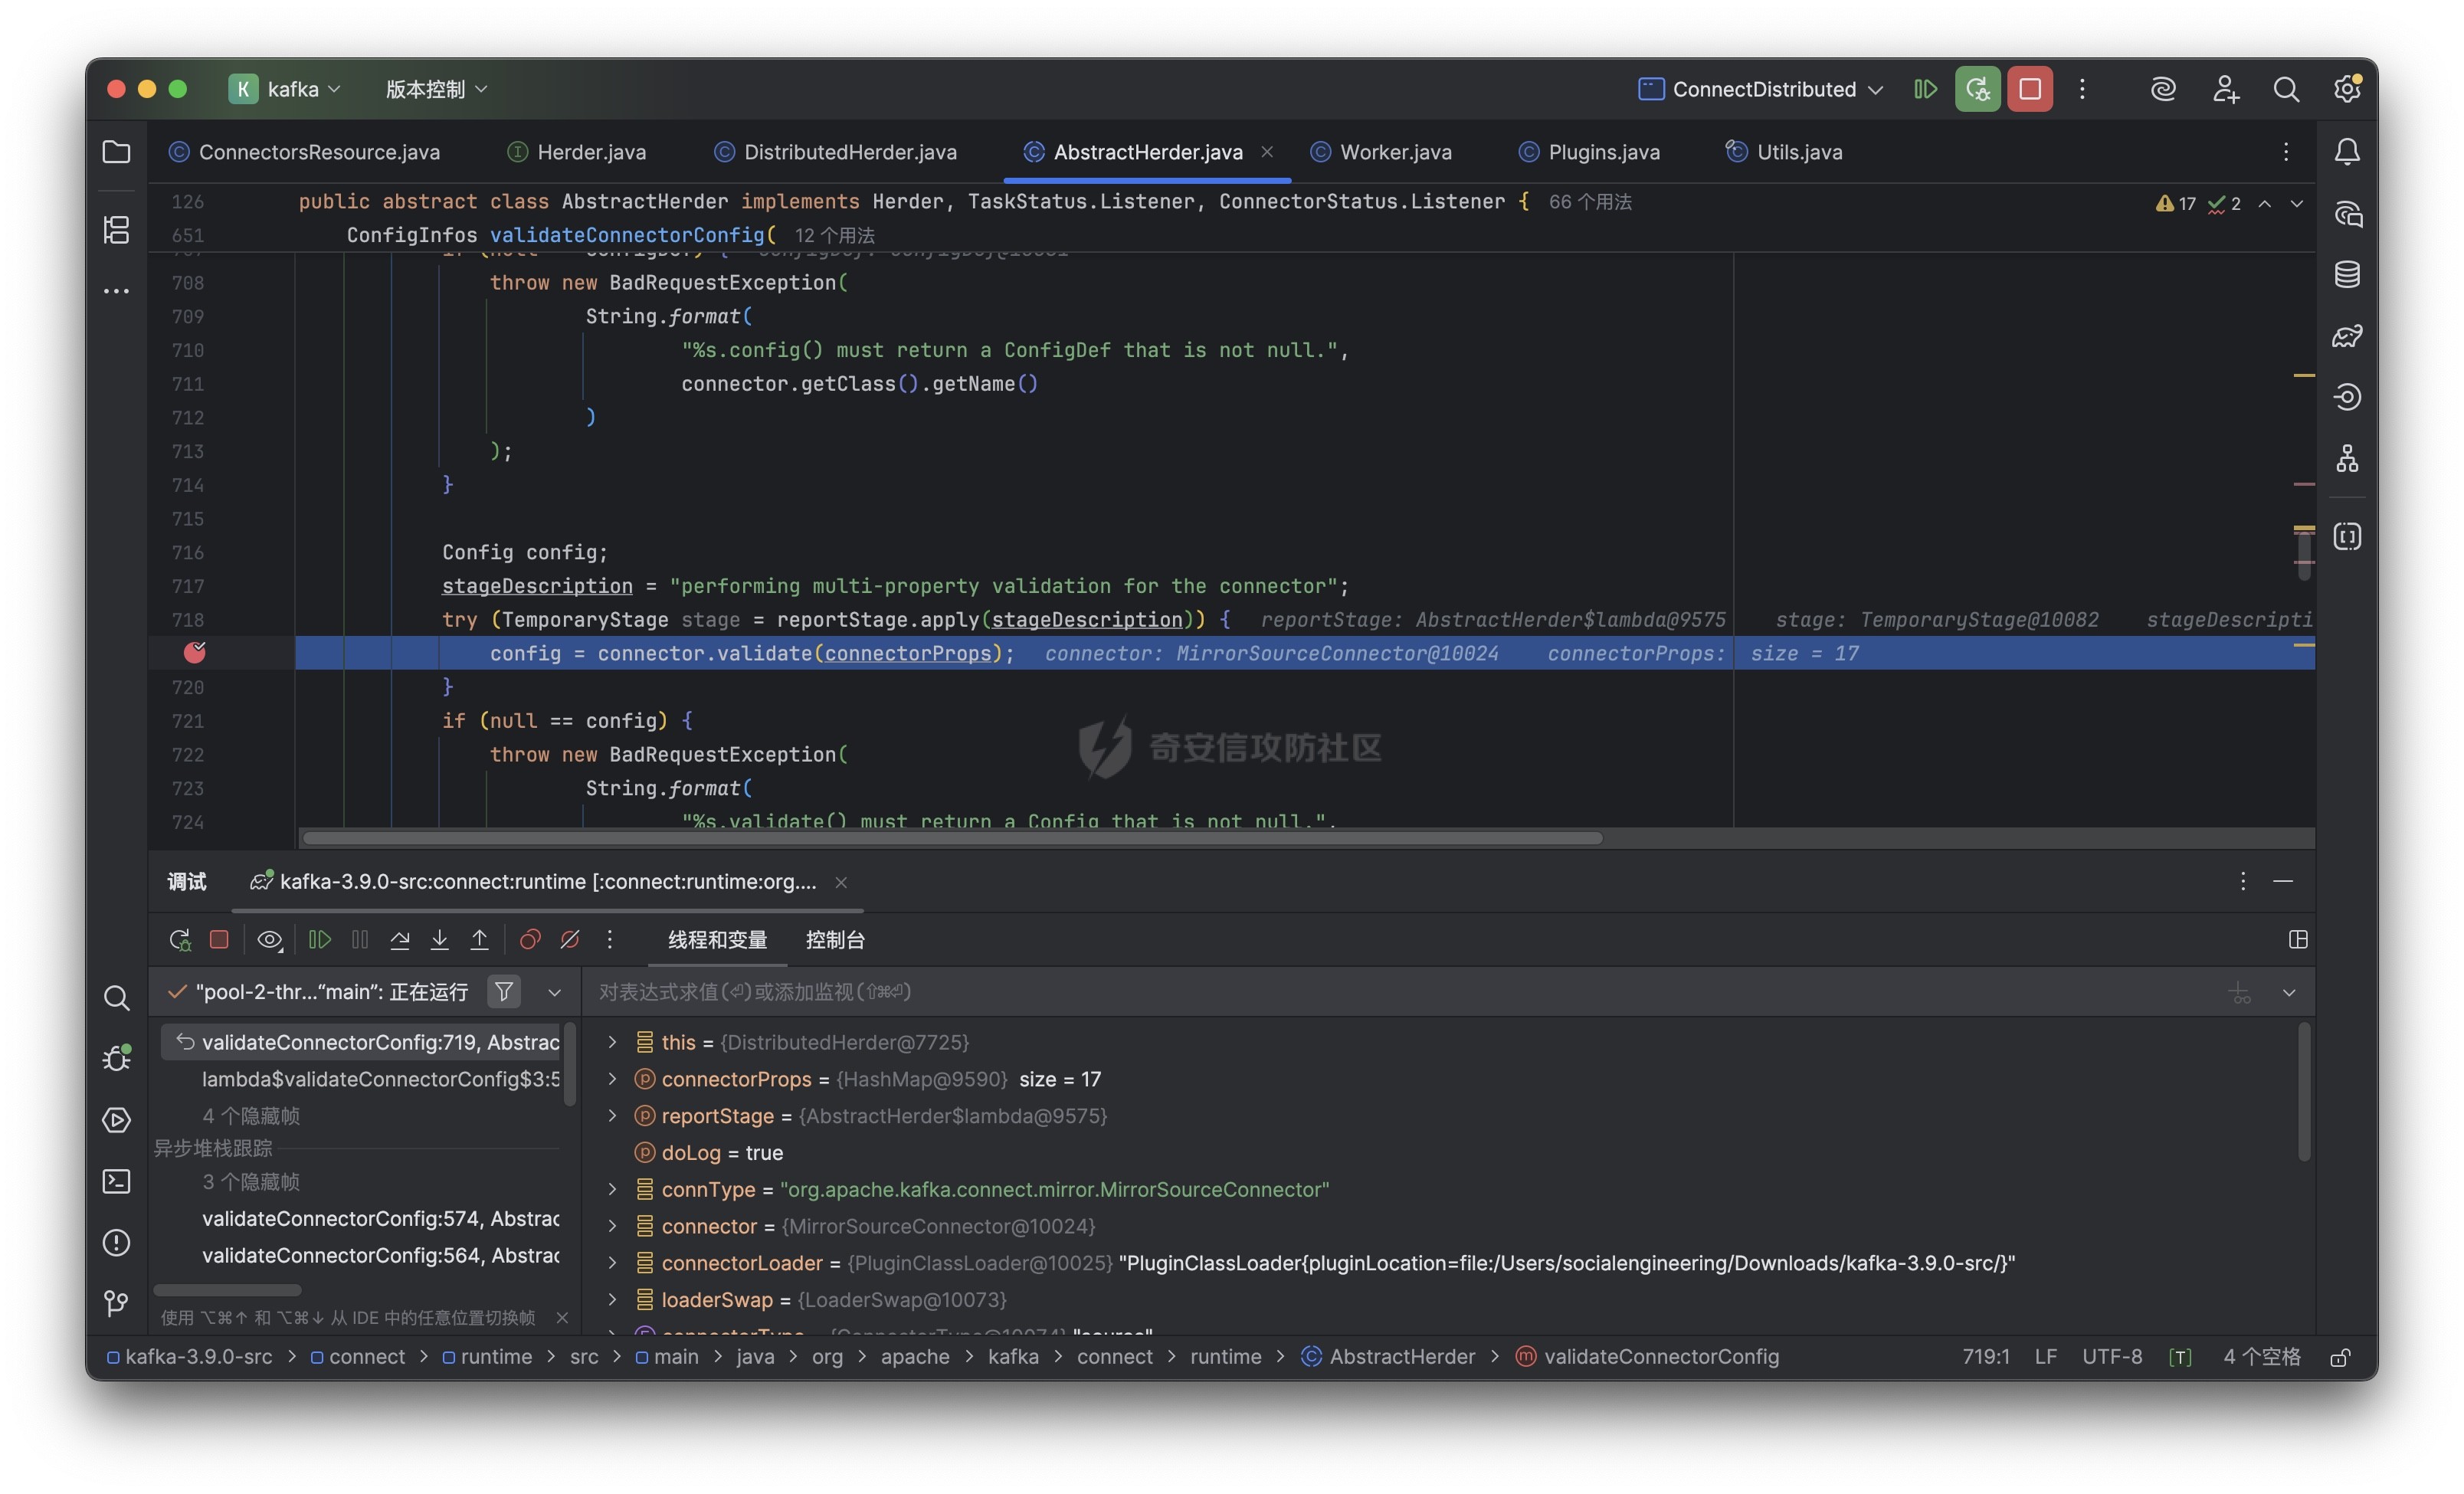The width and height of the screenshot is (2464, 1494).
Task: Select stack frame validateConnectorConfig:574
Action: click(380, 1218)
